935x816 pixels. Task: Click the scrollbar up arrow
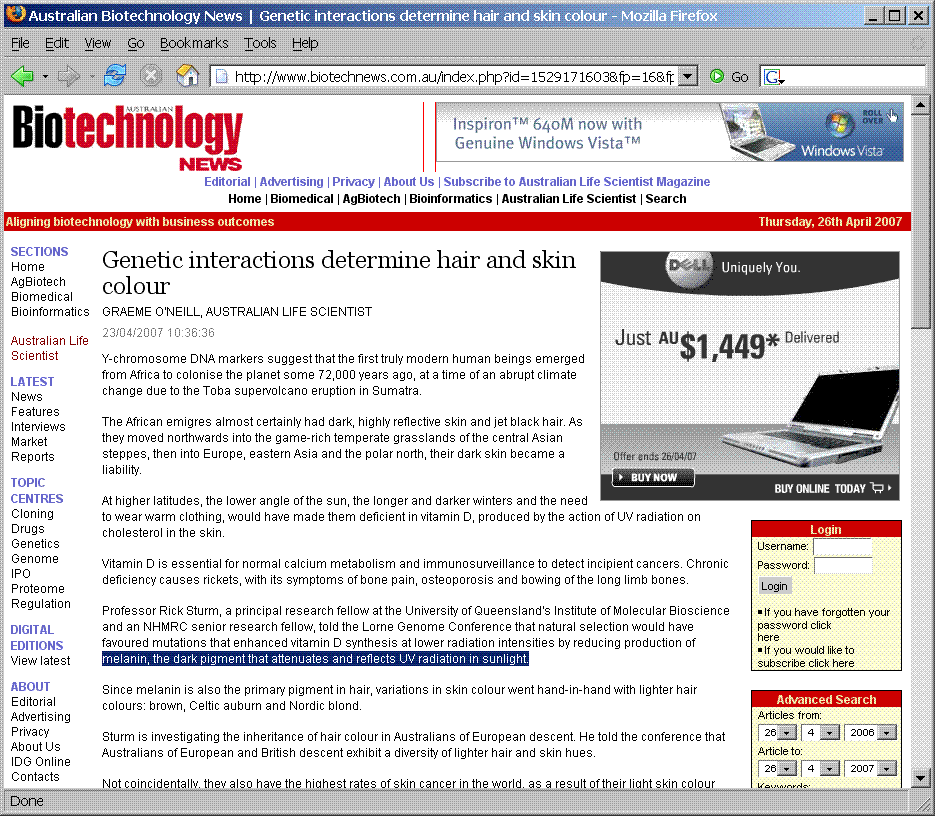click(x=920, y=105)
